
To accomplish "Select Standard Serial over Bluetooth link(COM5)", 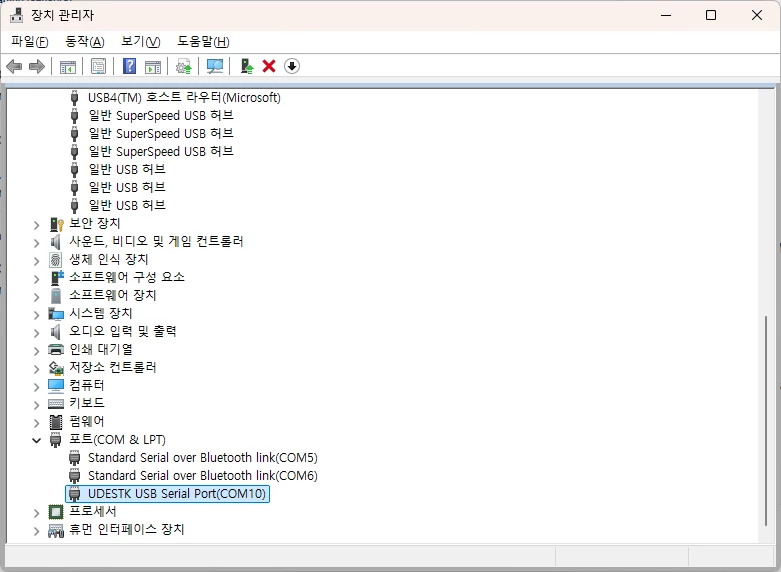I will (x=203, y=457).
